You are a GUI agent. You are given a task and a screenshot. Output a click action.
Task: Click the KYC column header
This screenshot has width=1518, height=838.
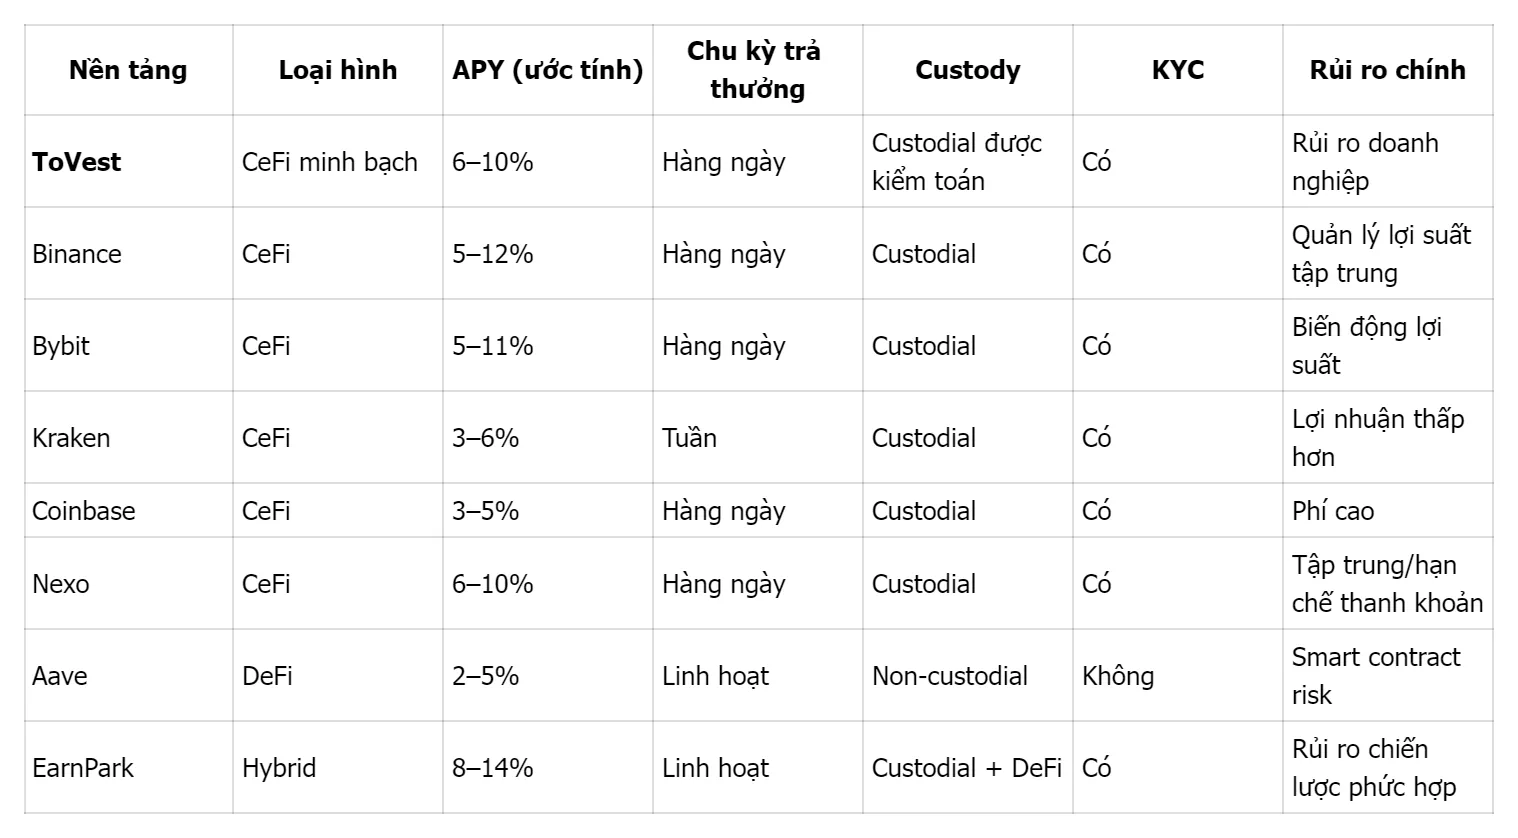click(x=1178, y=70)
